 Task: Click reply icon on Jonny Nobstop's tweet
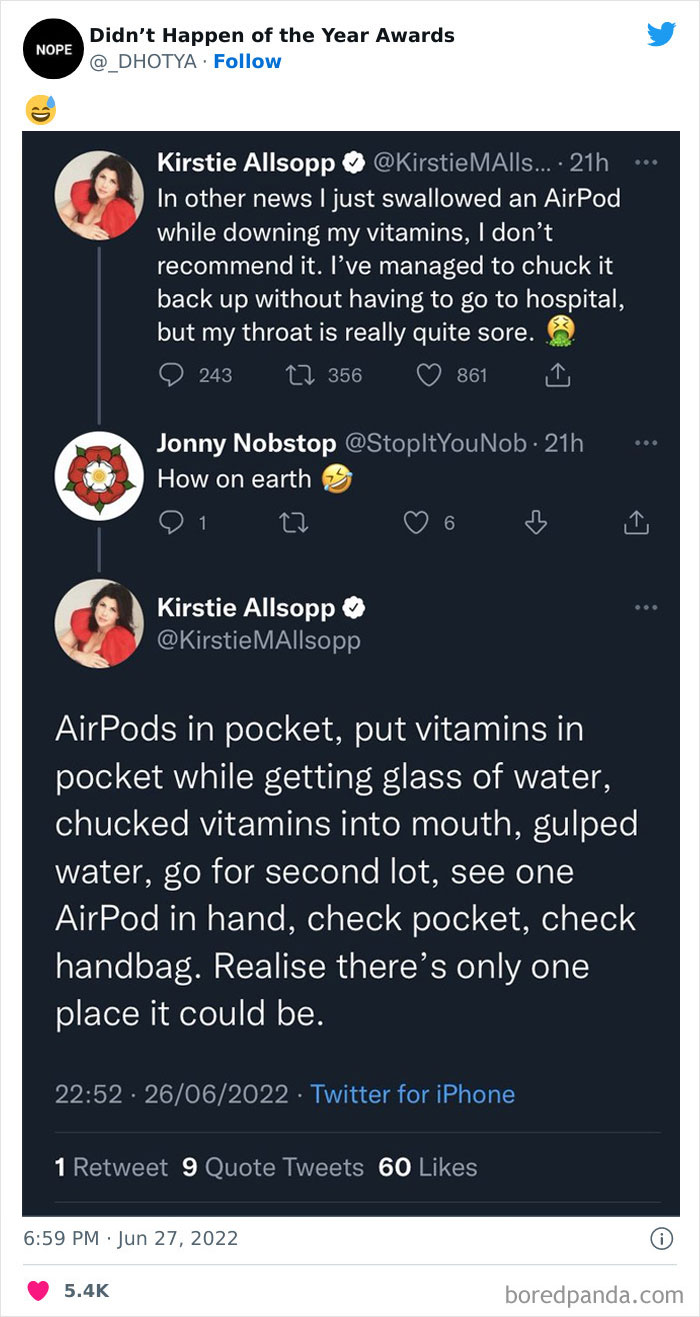click(172, 522)
